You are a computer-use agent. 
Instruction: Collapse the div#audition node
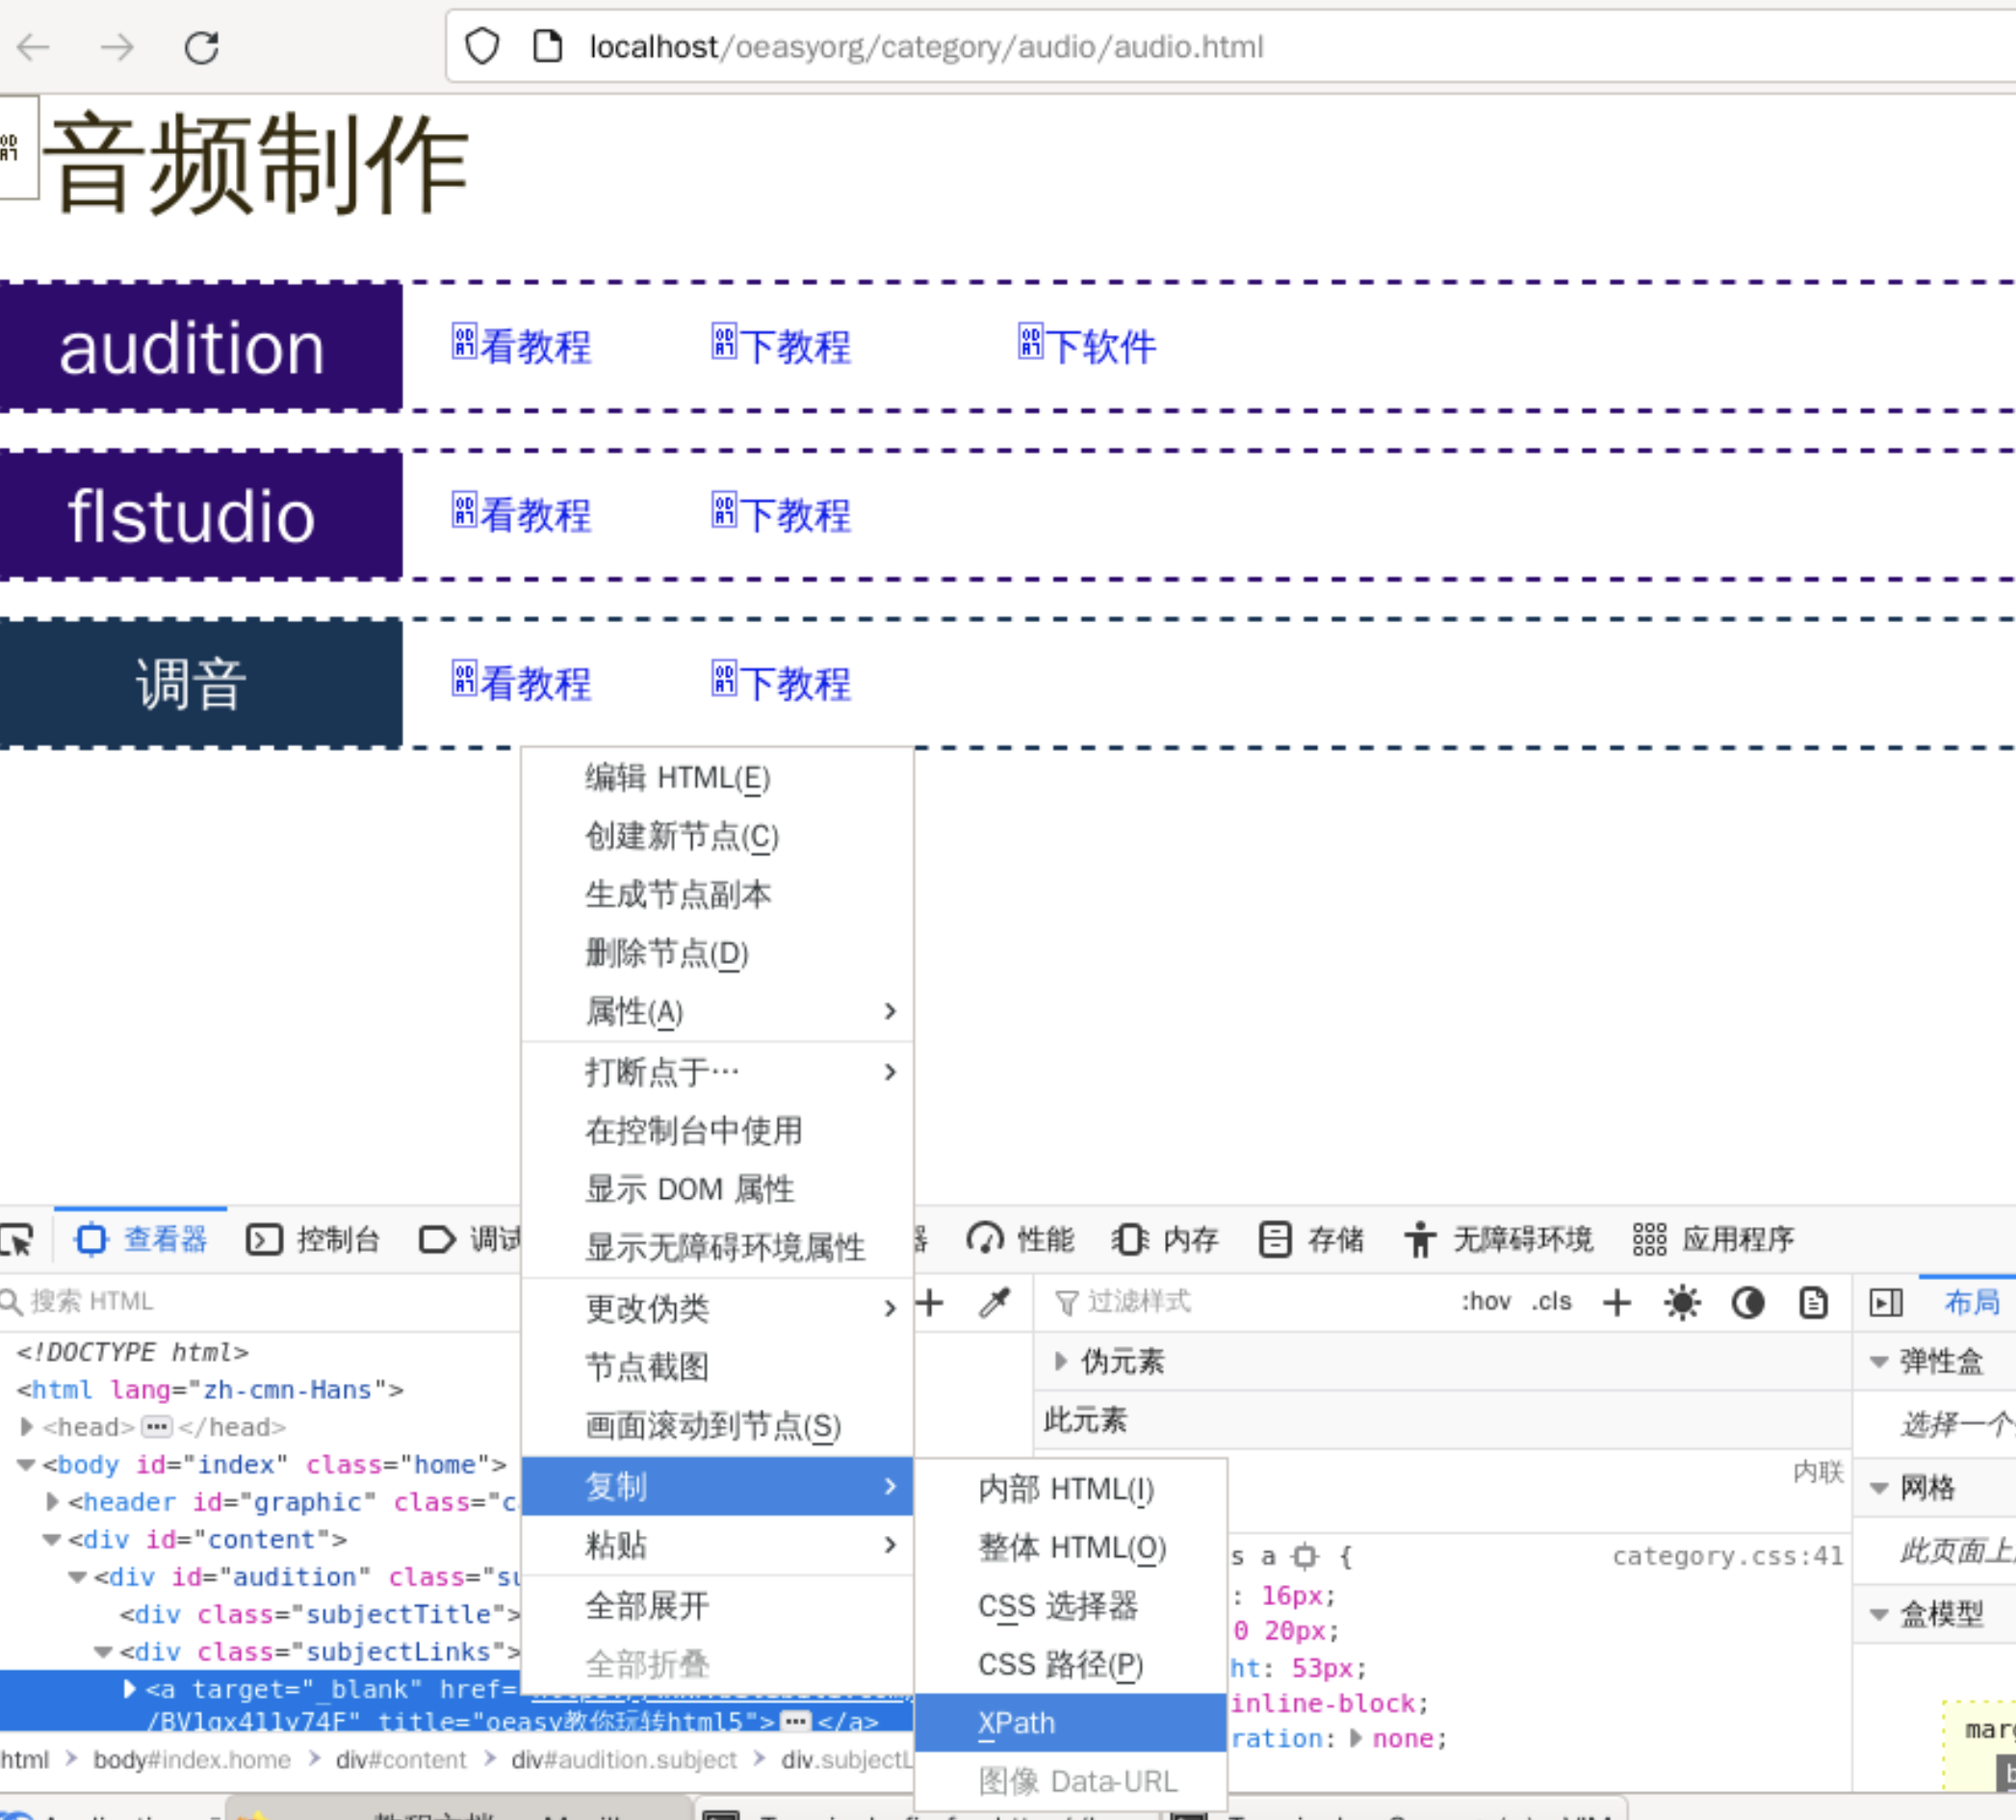tap(78, 1578)
